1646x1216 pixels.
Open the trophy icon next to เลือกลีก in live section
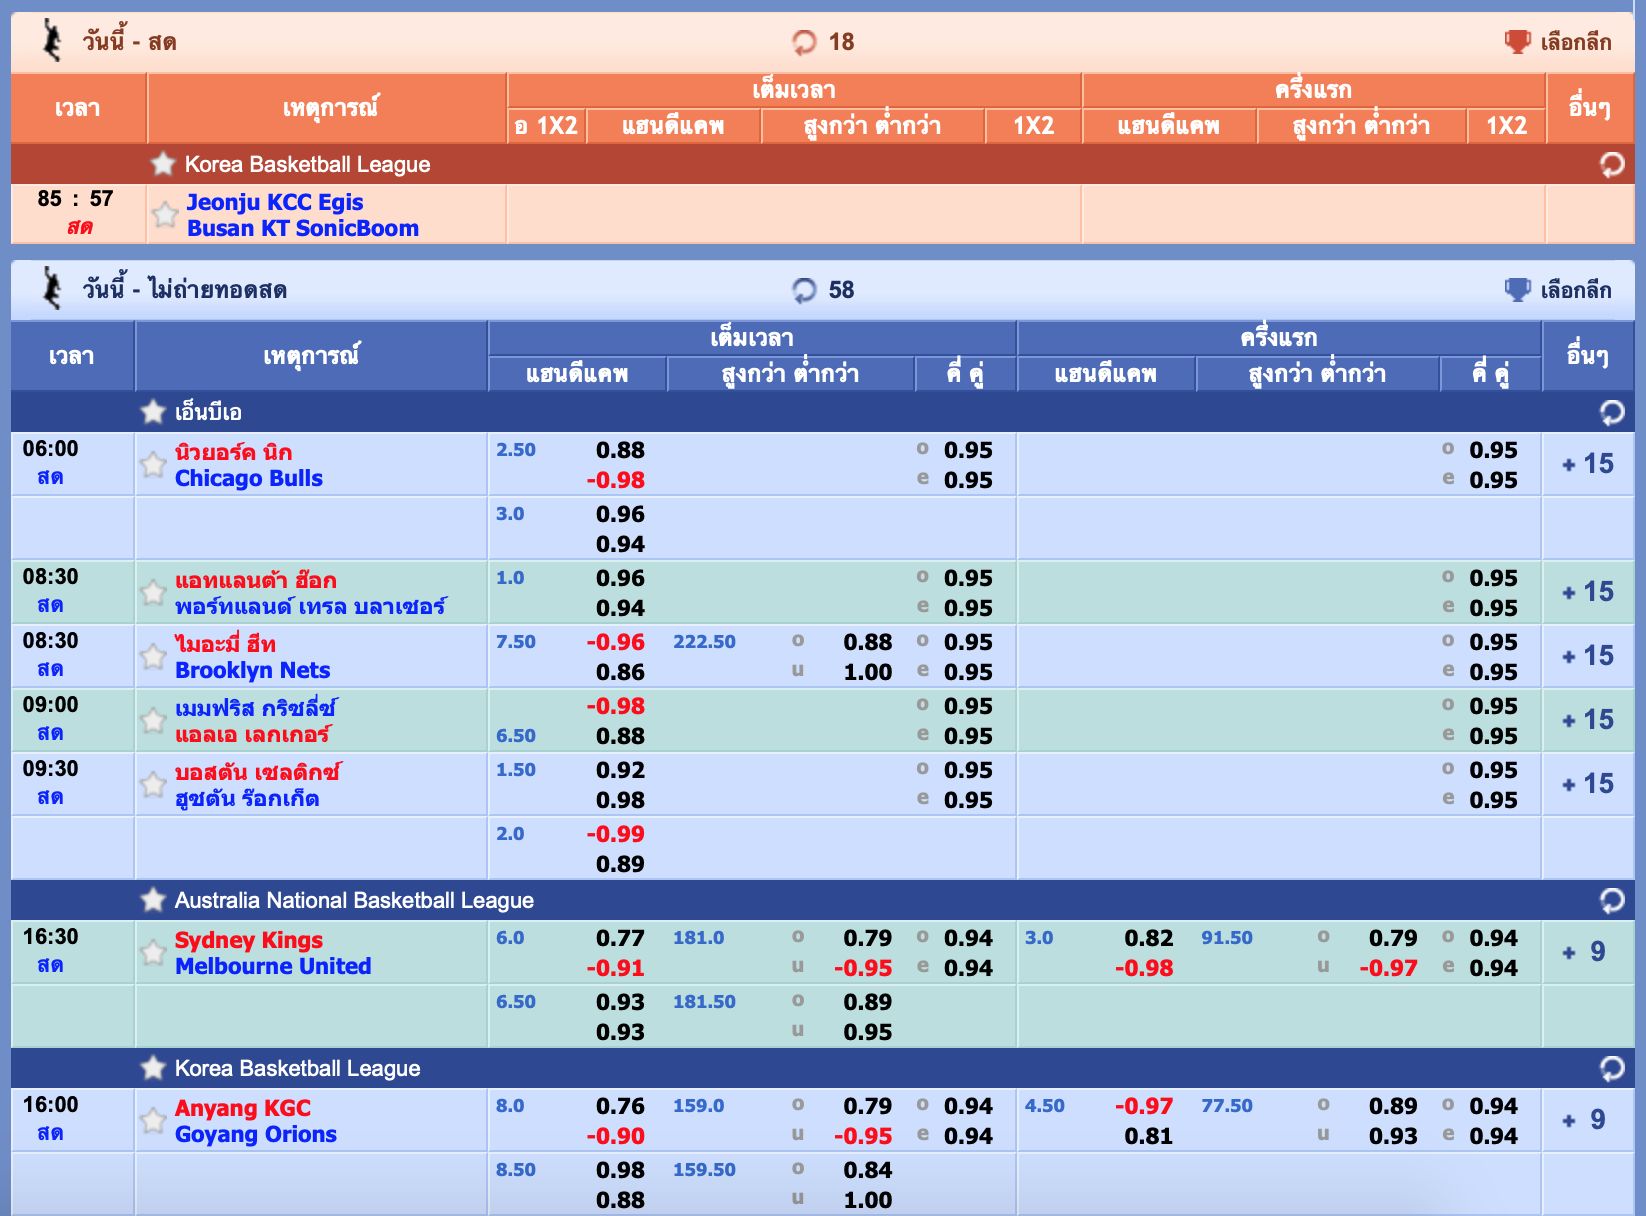pyautogui.click(x=1516, y=42)
